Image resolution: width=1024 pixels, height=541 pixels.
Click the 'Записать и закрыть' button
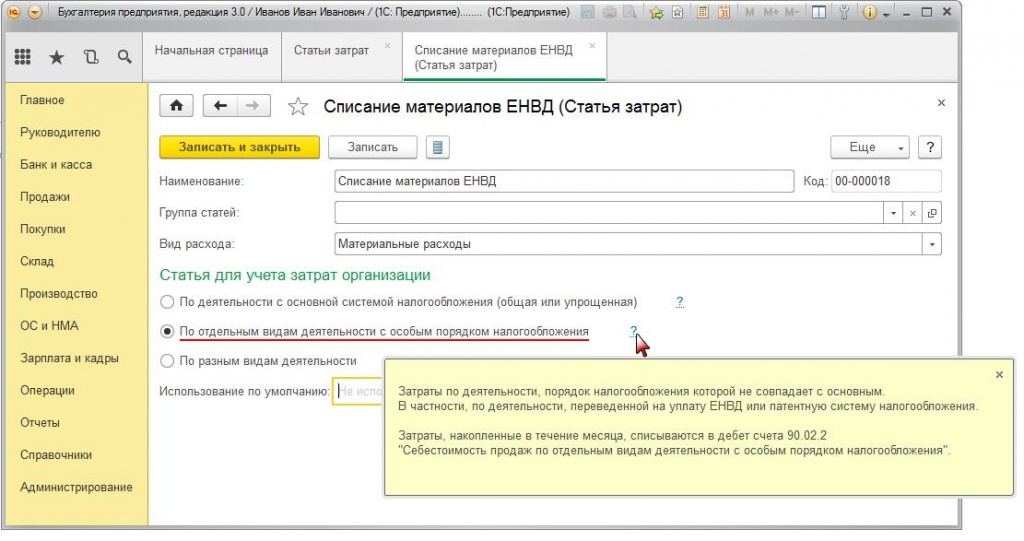pos(239,147)
